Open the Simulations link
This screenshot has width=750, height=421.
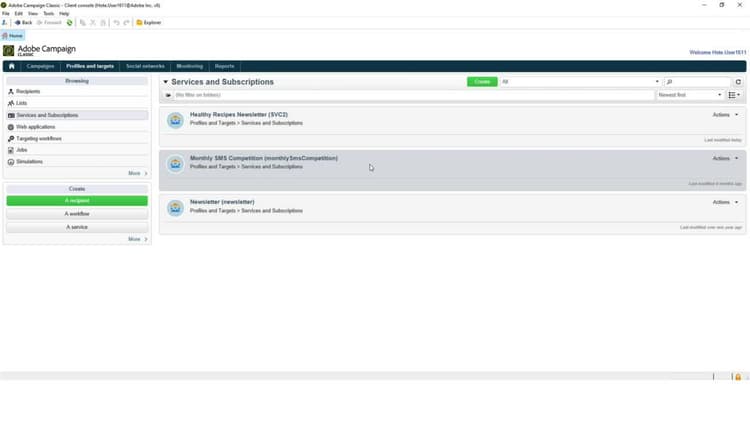[x=30, y=162]
